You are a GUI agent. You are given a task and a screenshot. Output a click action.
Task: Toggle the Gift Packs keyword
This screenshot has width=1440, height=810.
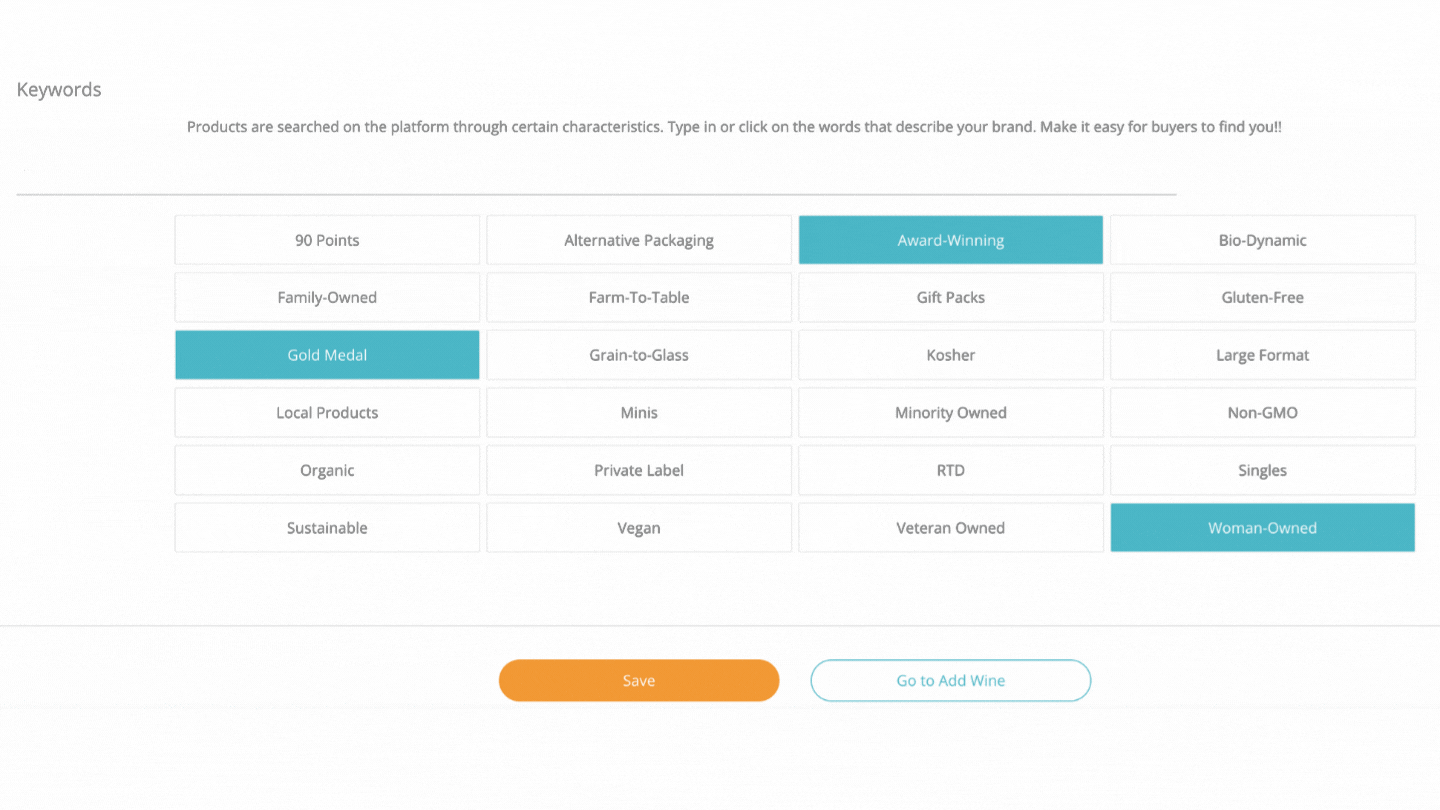[x=950, y=297]
